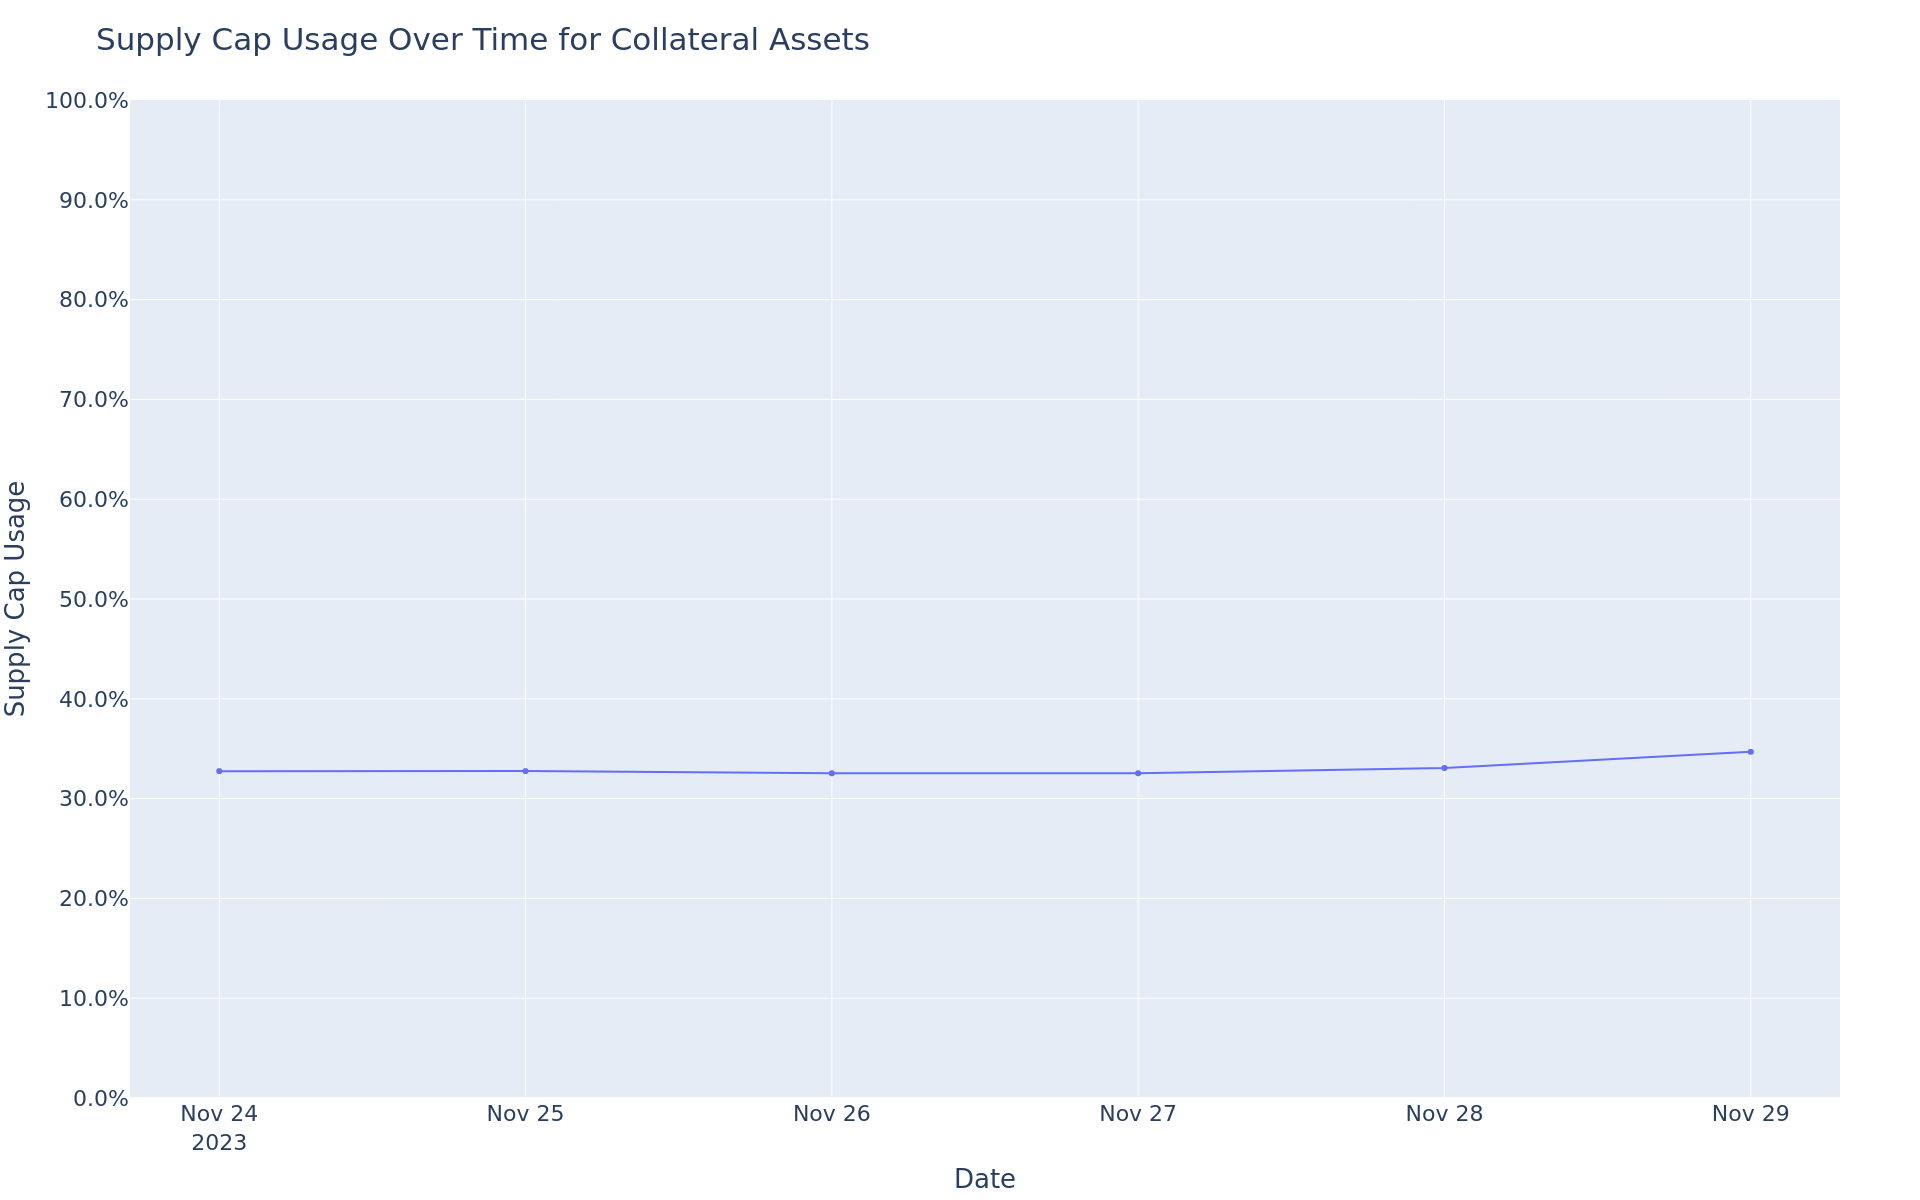Image resolution: width=1920 pixels, height=1200 pixels.
Task: Click the 'Nov 24 2023' x-axis label
Action: coord(219,1128)
